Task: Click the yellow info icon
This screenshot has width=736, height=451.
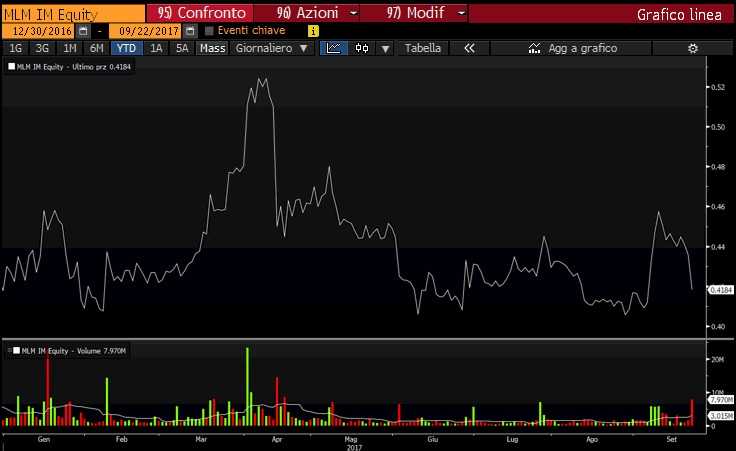Action: [x=313, y=31]
